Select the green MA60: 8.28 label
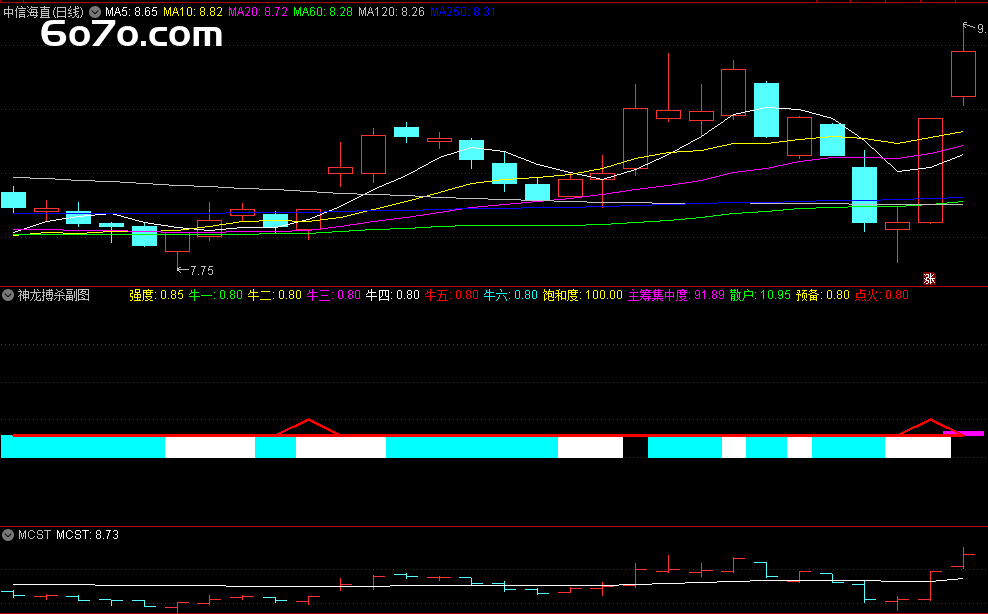Screen dimensions: 988x614 coord(323,12)
